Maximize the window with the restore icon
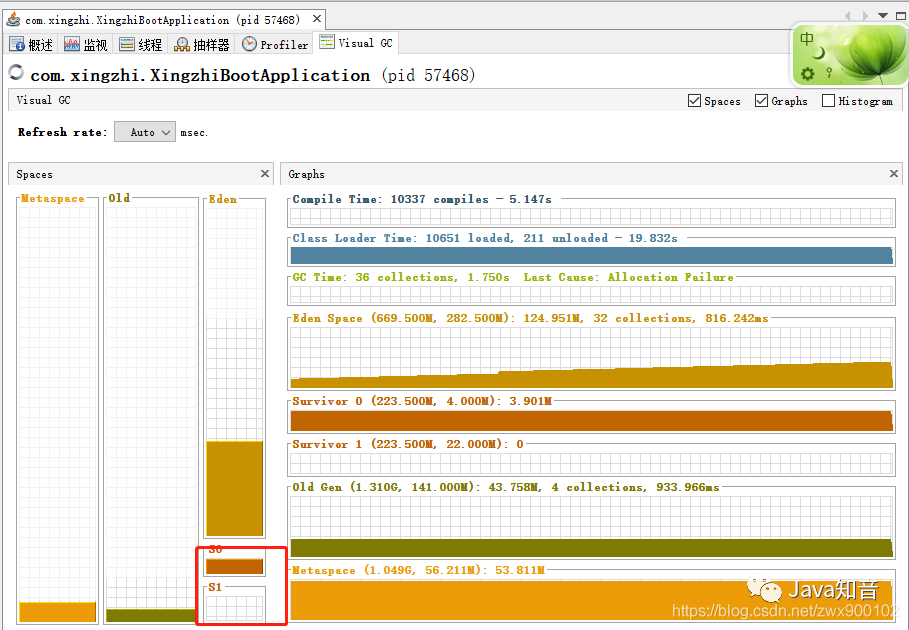This screenshot has width=909, height=630. point(901,16)
